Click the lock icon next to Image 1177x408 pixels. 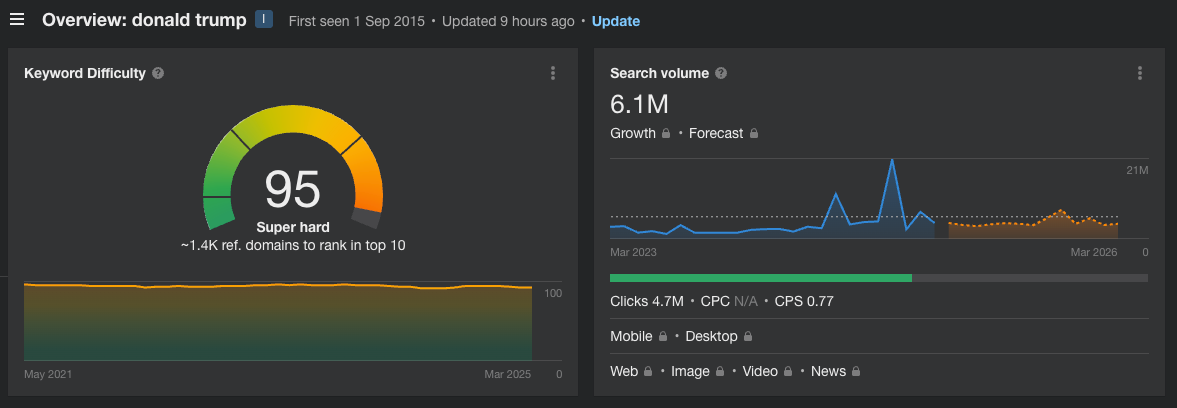[x=720, y=371]
